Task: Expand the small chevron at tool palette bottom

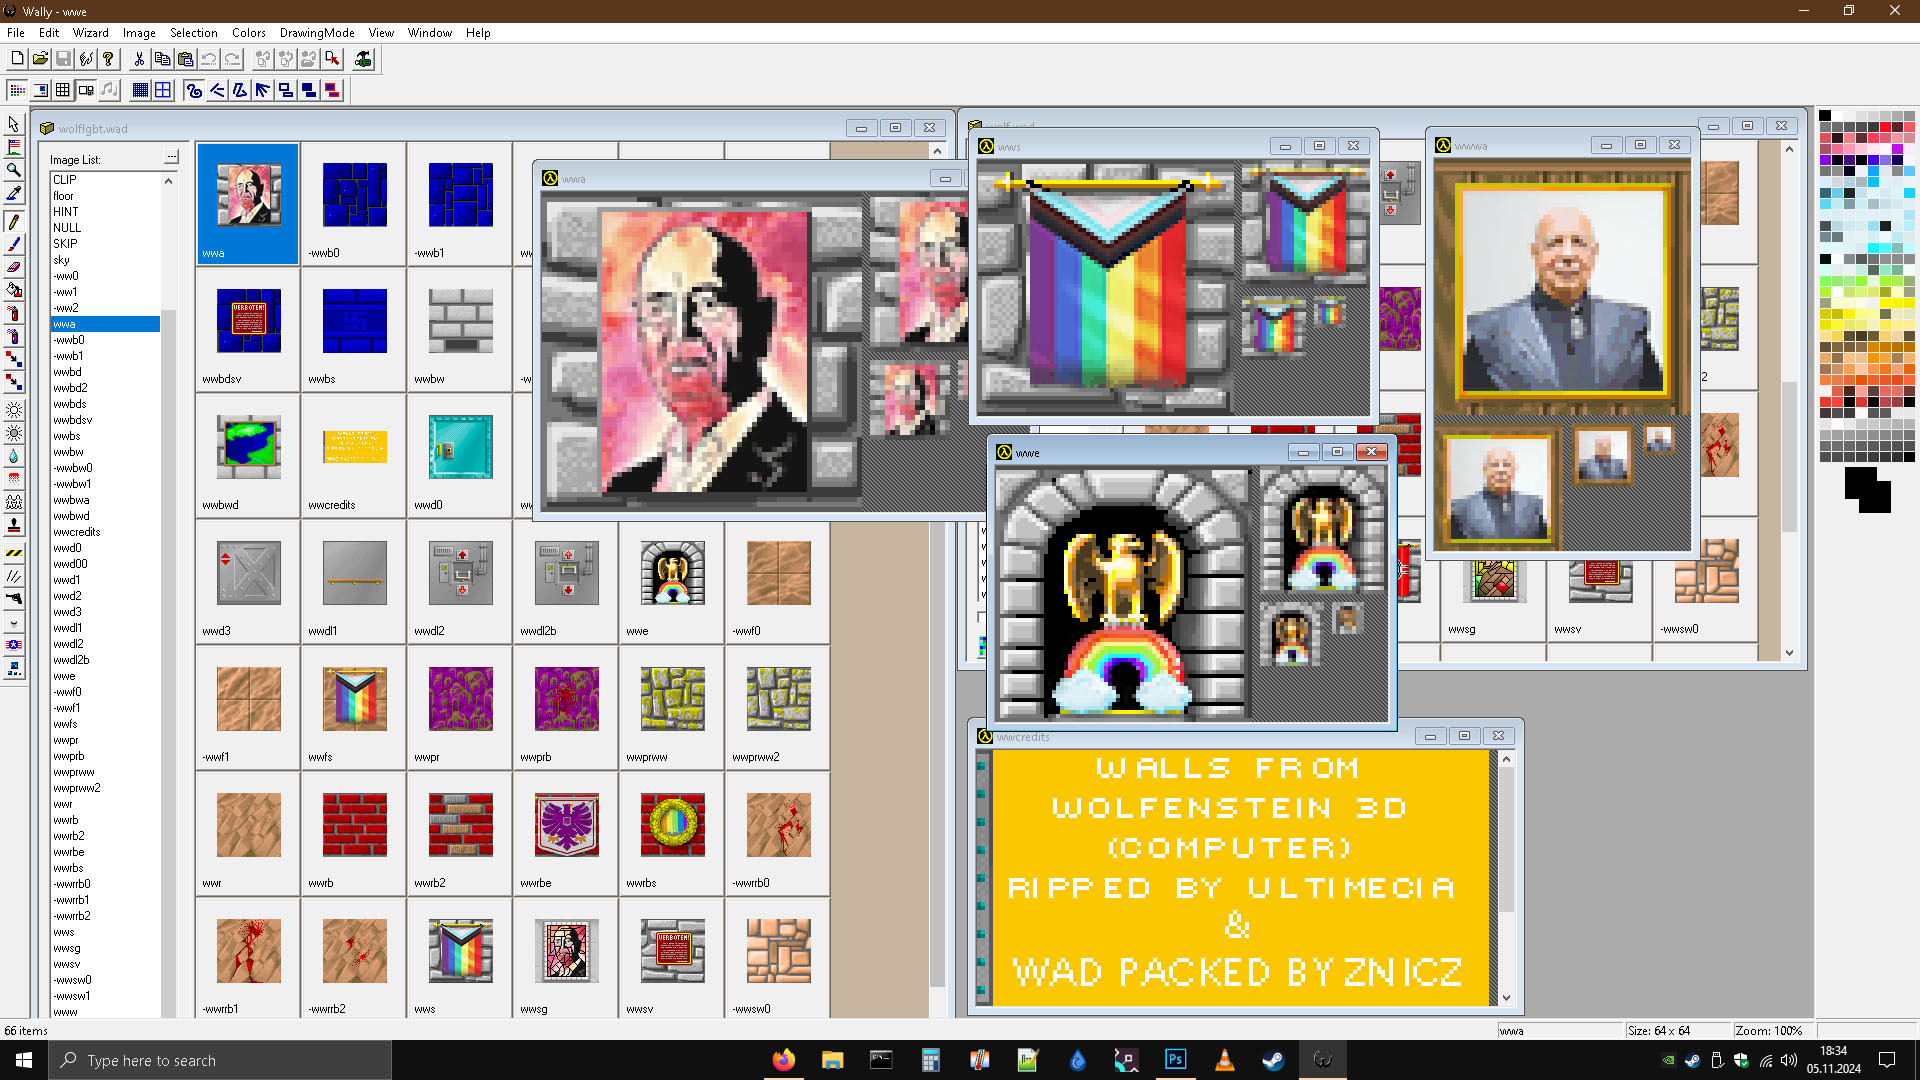Action: [x=14, y=622]
